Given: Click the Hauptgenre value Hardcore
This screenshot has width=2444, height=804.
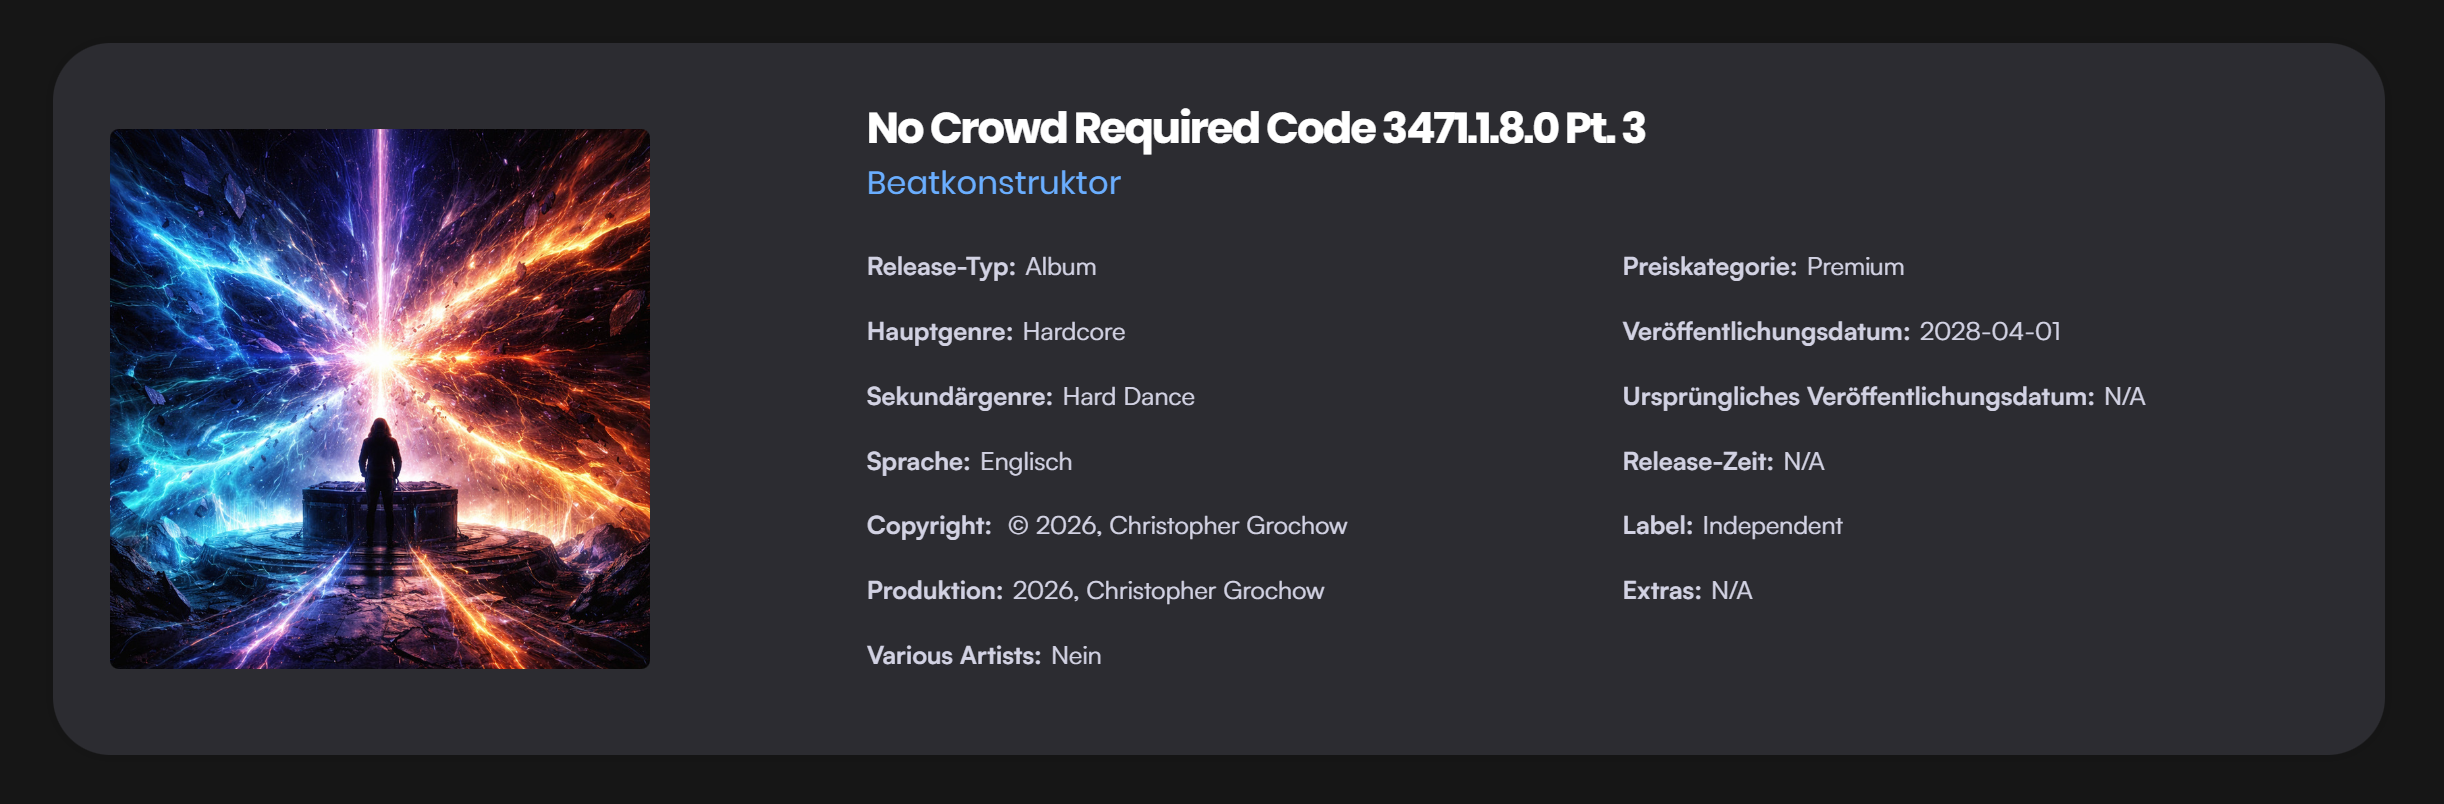Looking at the screenshot, I should 1073,332.
